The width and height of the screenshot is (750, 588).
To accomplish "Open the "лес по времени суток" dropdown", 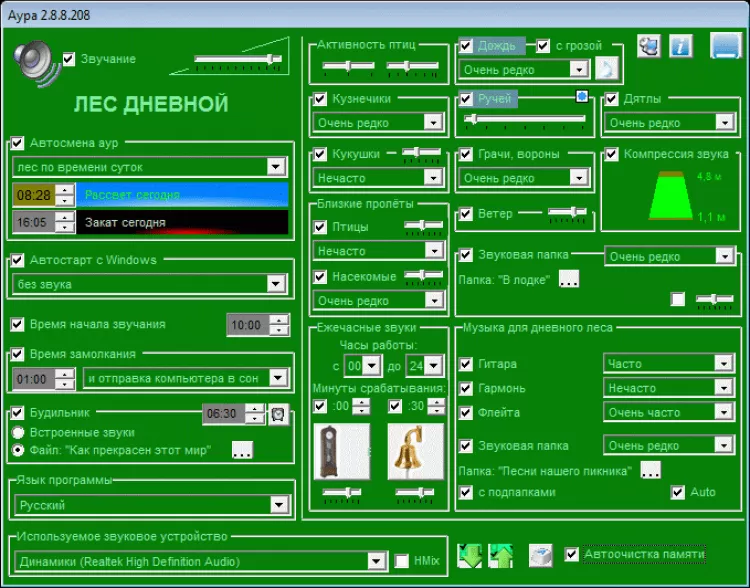I will 150,167.
